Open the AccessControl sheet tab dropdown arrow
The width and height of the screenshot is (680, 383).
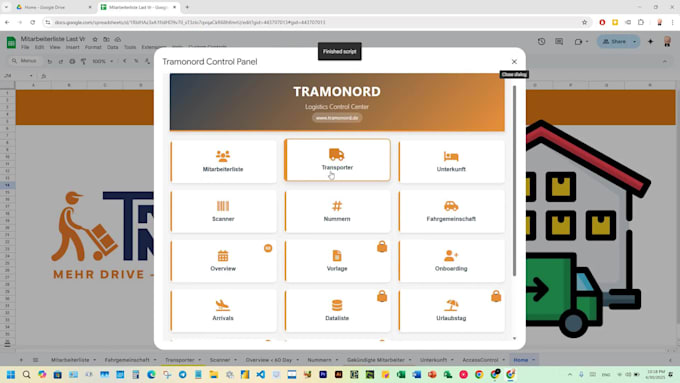pos(503,360)
